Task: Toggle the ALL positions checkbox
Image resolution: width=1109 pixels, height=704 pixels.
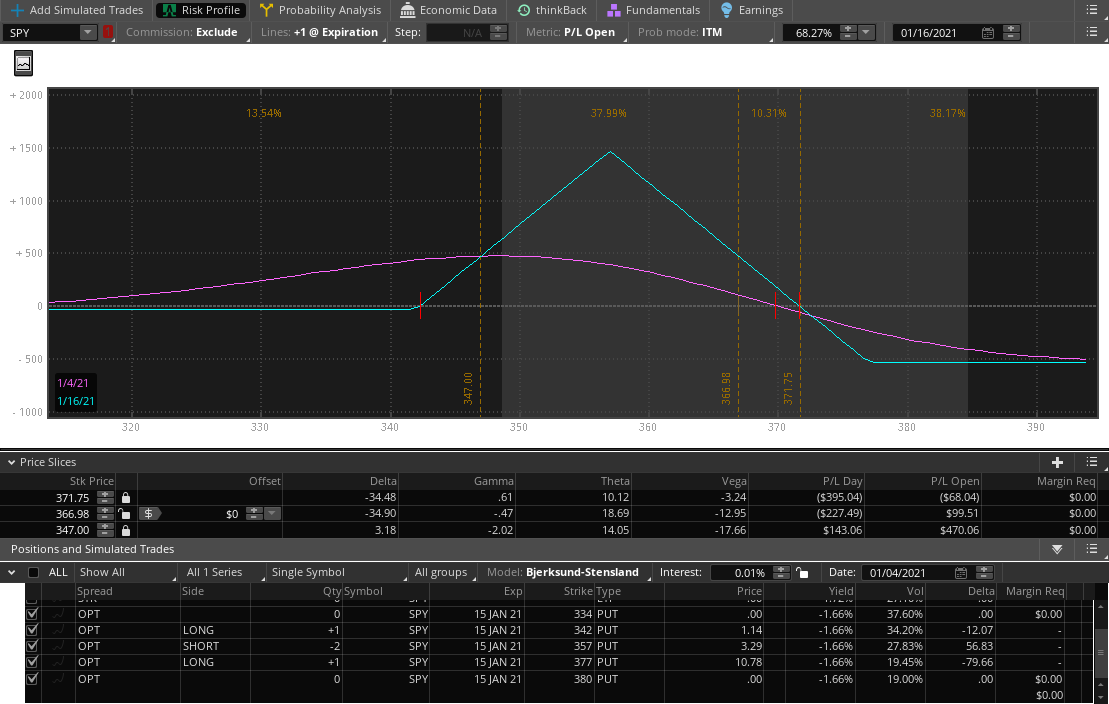Action: [x=34, y=573]
